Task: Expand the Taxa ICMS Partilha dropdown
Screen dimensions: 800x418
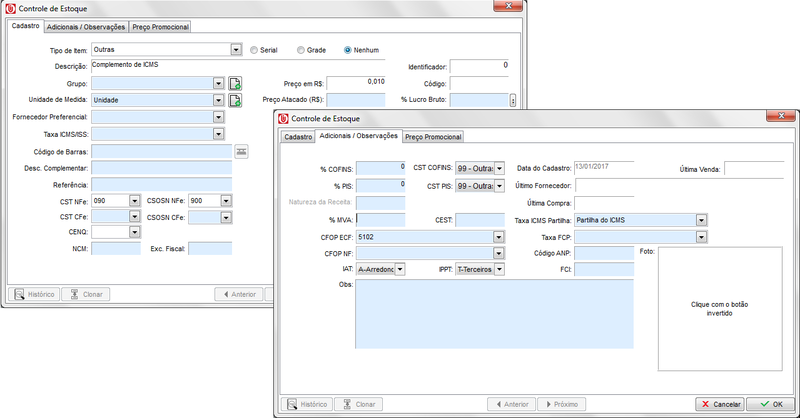Action: (x=702, y=220)
